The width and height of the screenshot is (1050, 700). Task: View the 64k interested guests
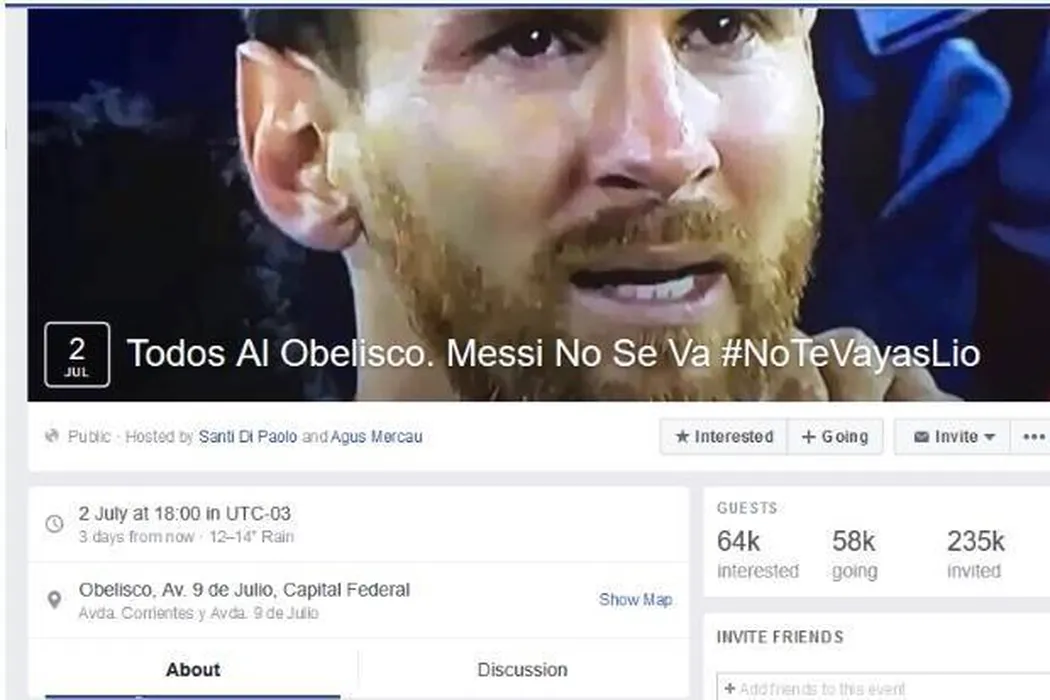coord(757,554)
